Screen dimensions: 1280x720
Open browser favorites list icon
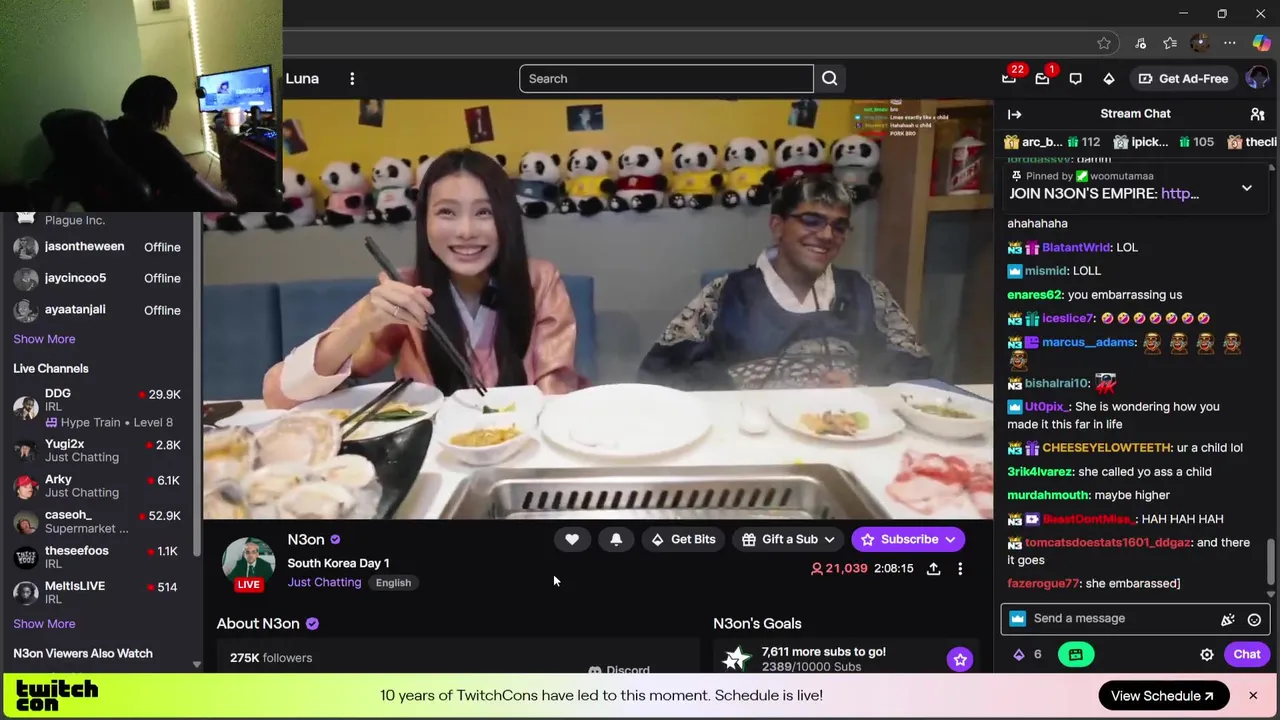(1170, 43)
